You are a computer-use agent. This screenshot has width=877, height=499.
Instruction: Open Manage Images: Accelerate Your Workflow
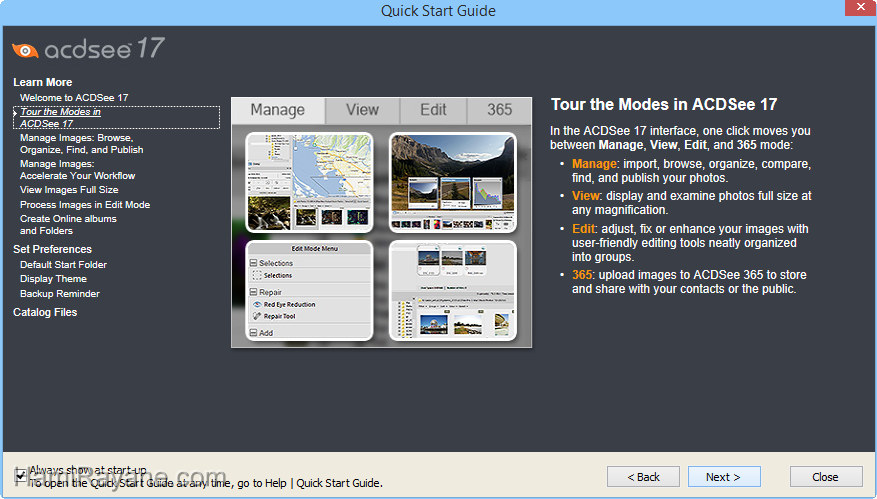77,170
